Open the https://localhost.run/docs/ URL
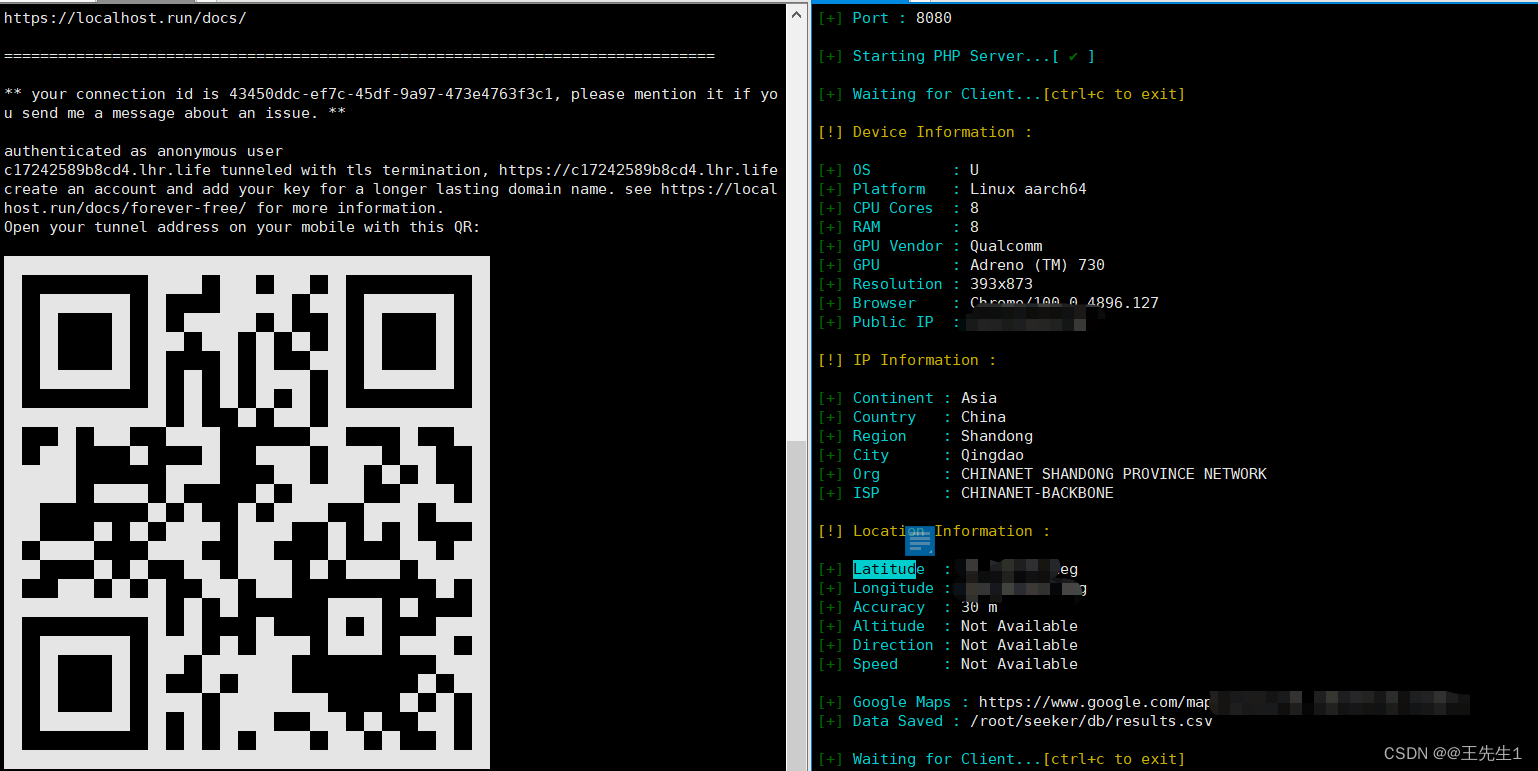This screenshot has height=771, width=1538. (124, 17)
